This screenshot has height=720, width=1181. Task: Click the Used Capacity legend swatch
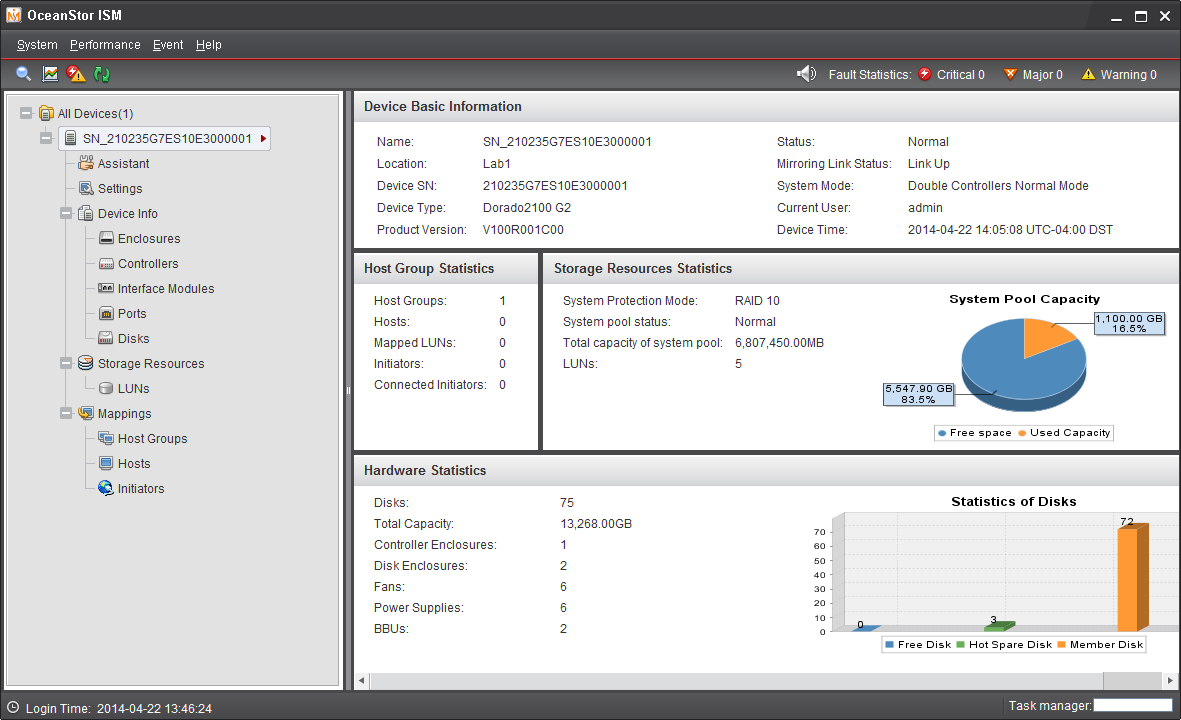1022,433
